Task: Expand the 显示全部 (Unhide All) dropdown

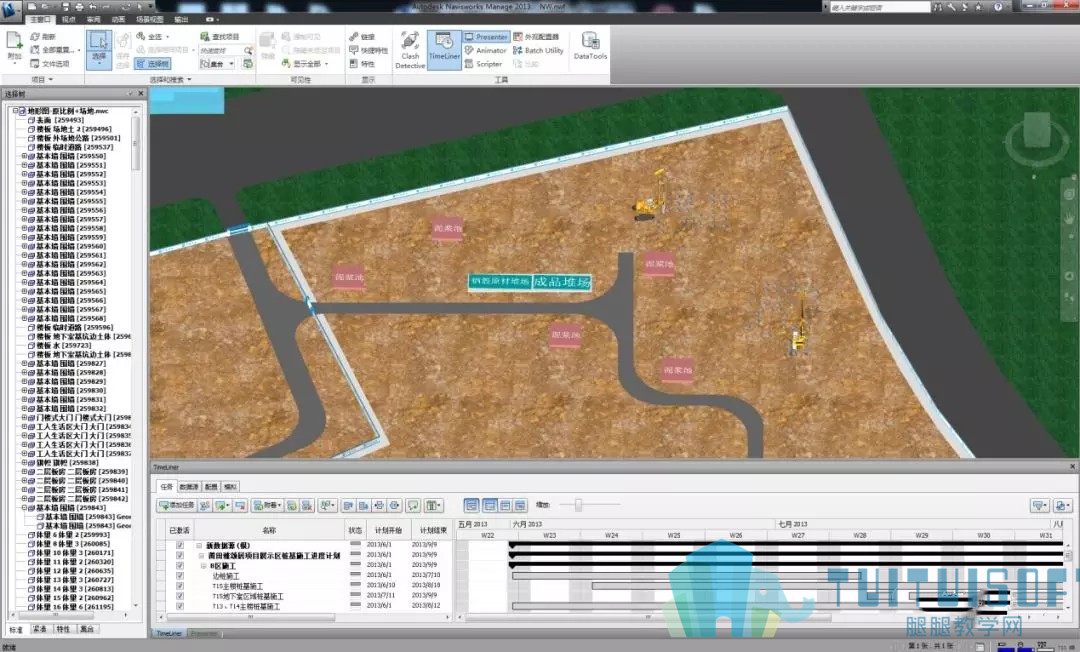Action: pos(326,64)
